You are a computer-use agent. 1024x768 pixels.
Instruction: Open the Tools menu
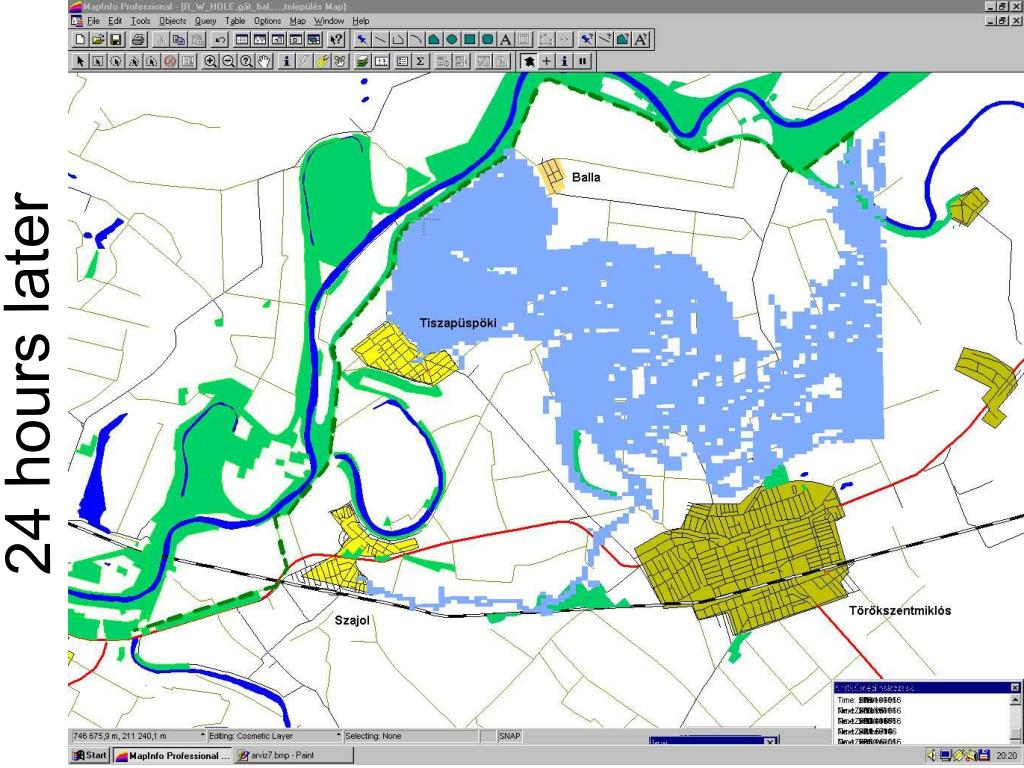(x=140, y=21)
